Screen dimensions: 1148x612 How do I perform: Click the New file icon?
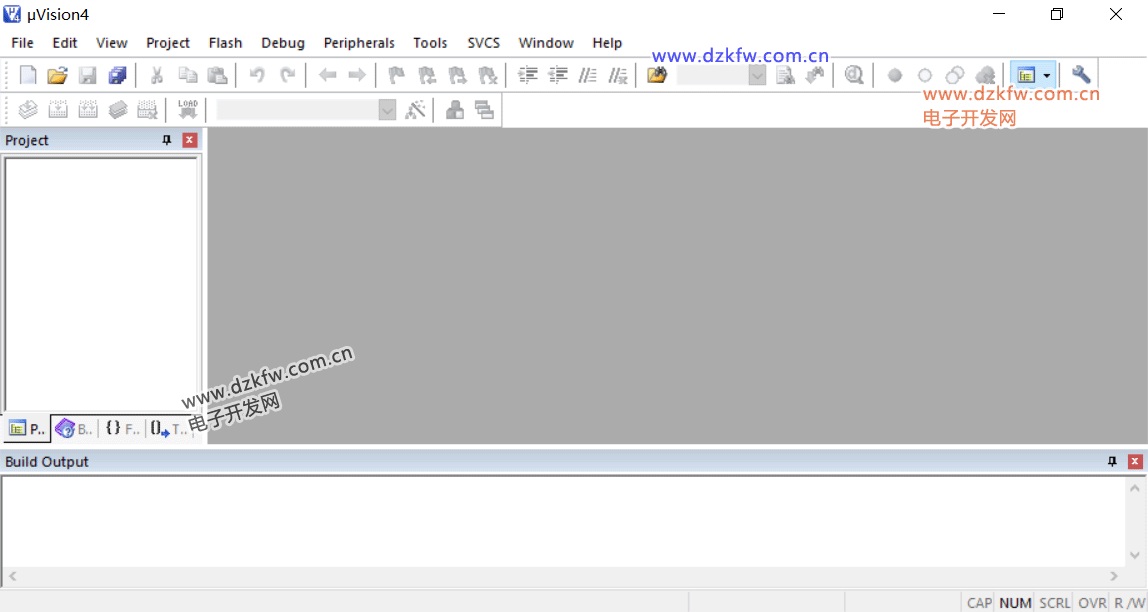tap(28, 75)
